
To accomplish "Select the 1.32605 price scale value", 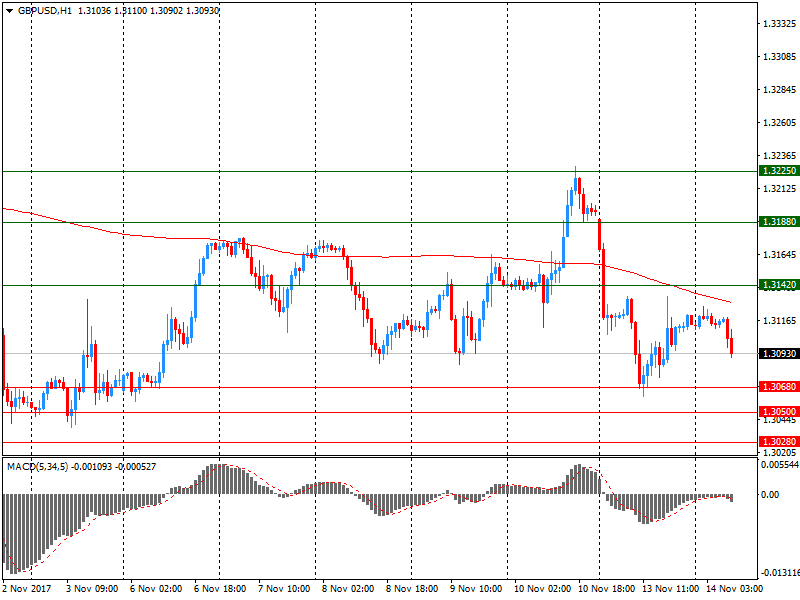I will (780, 122).
